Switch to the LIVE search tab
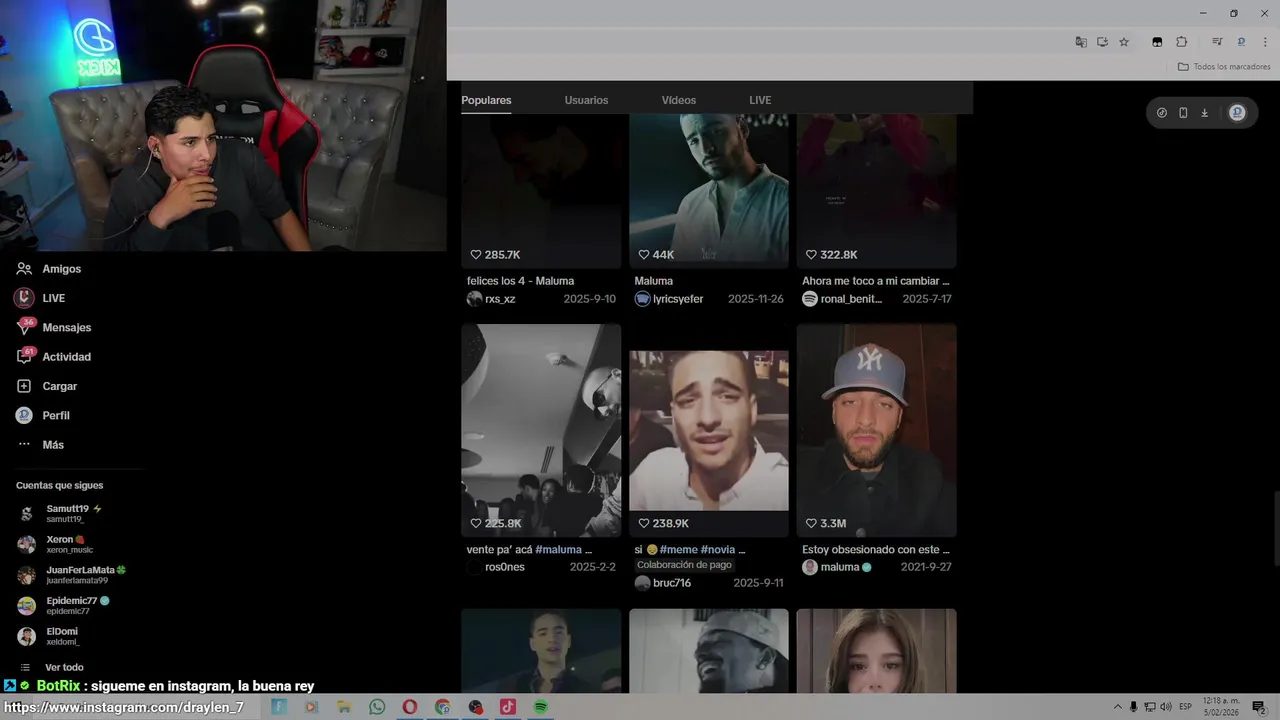The image size is (1280, 720). tap(760, 100)
